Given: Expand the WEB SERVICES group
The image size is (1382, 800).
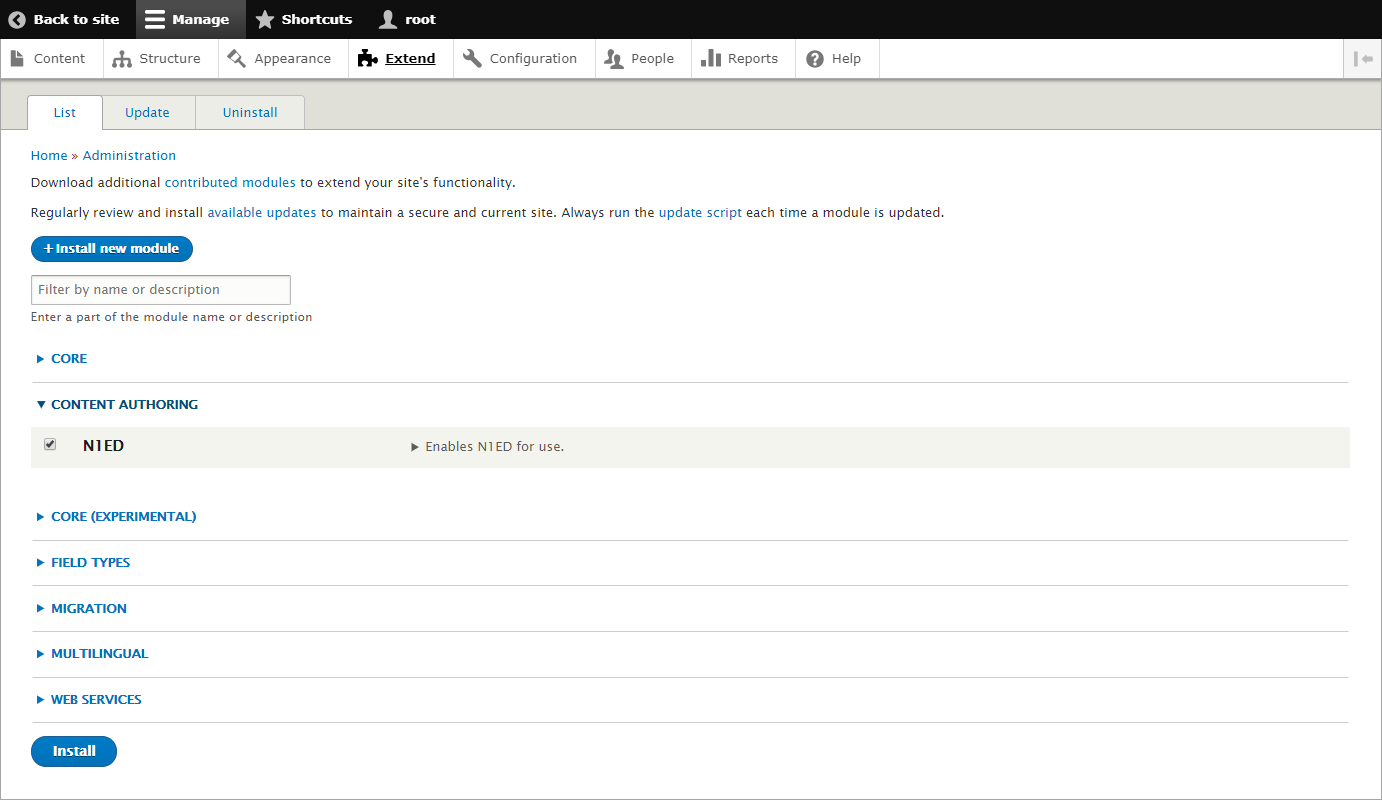Looking at the screenshot, I should pyautogui.click(x=96, y=700).
